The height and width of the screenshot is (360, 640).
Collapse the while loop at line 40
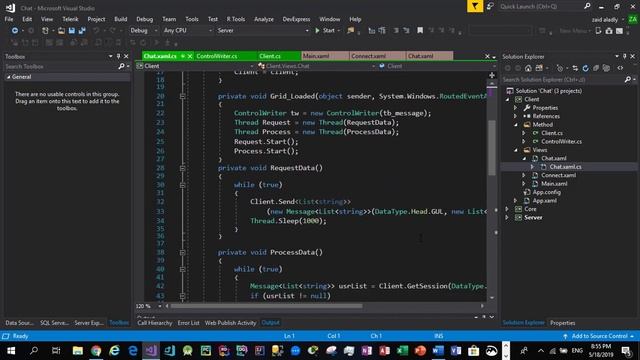point(182,269)
